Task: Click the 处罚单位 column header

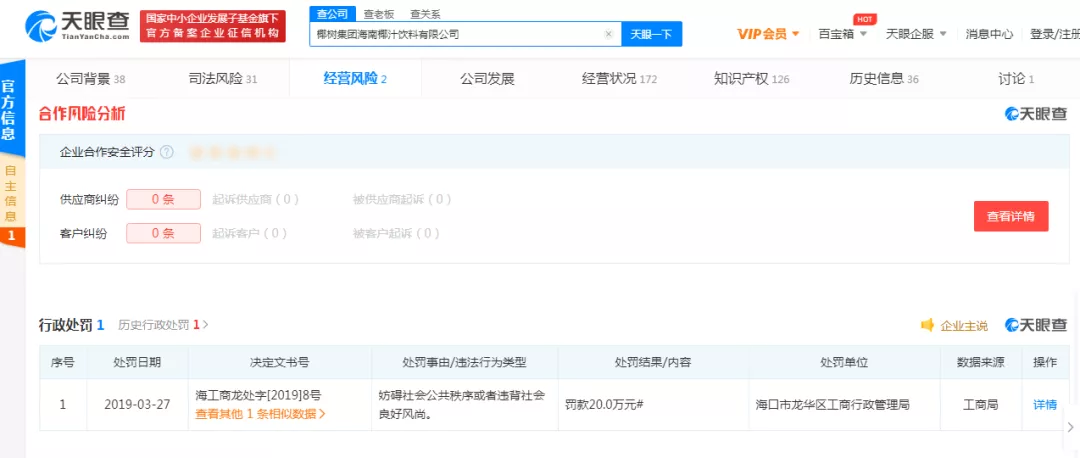Action: tap(844, 362)
